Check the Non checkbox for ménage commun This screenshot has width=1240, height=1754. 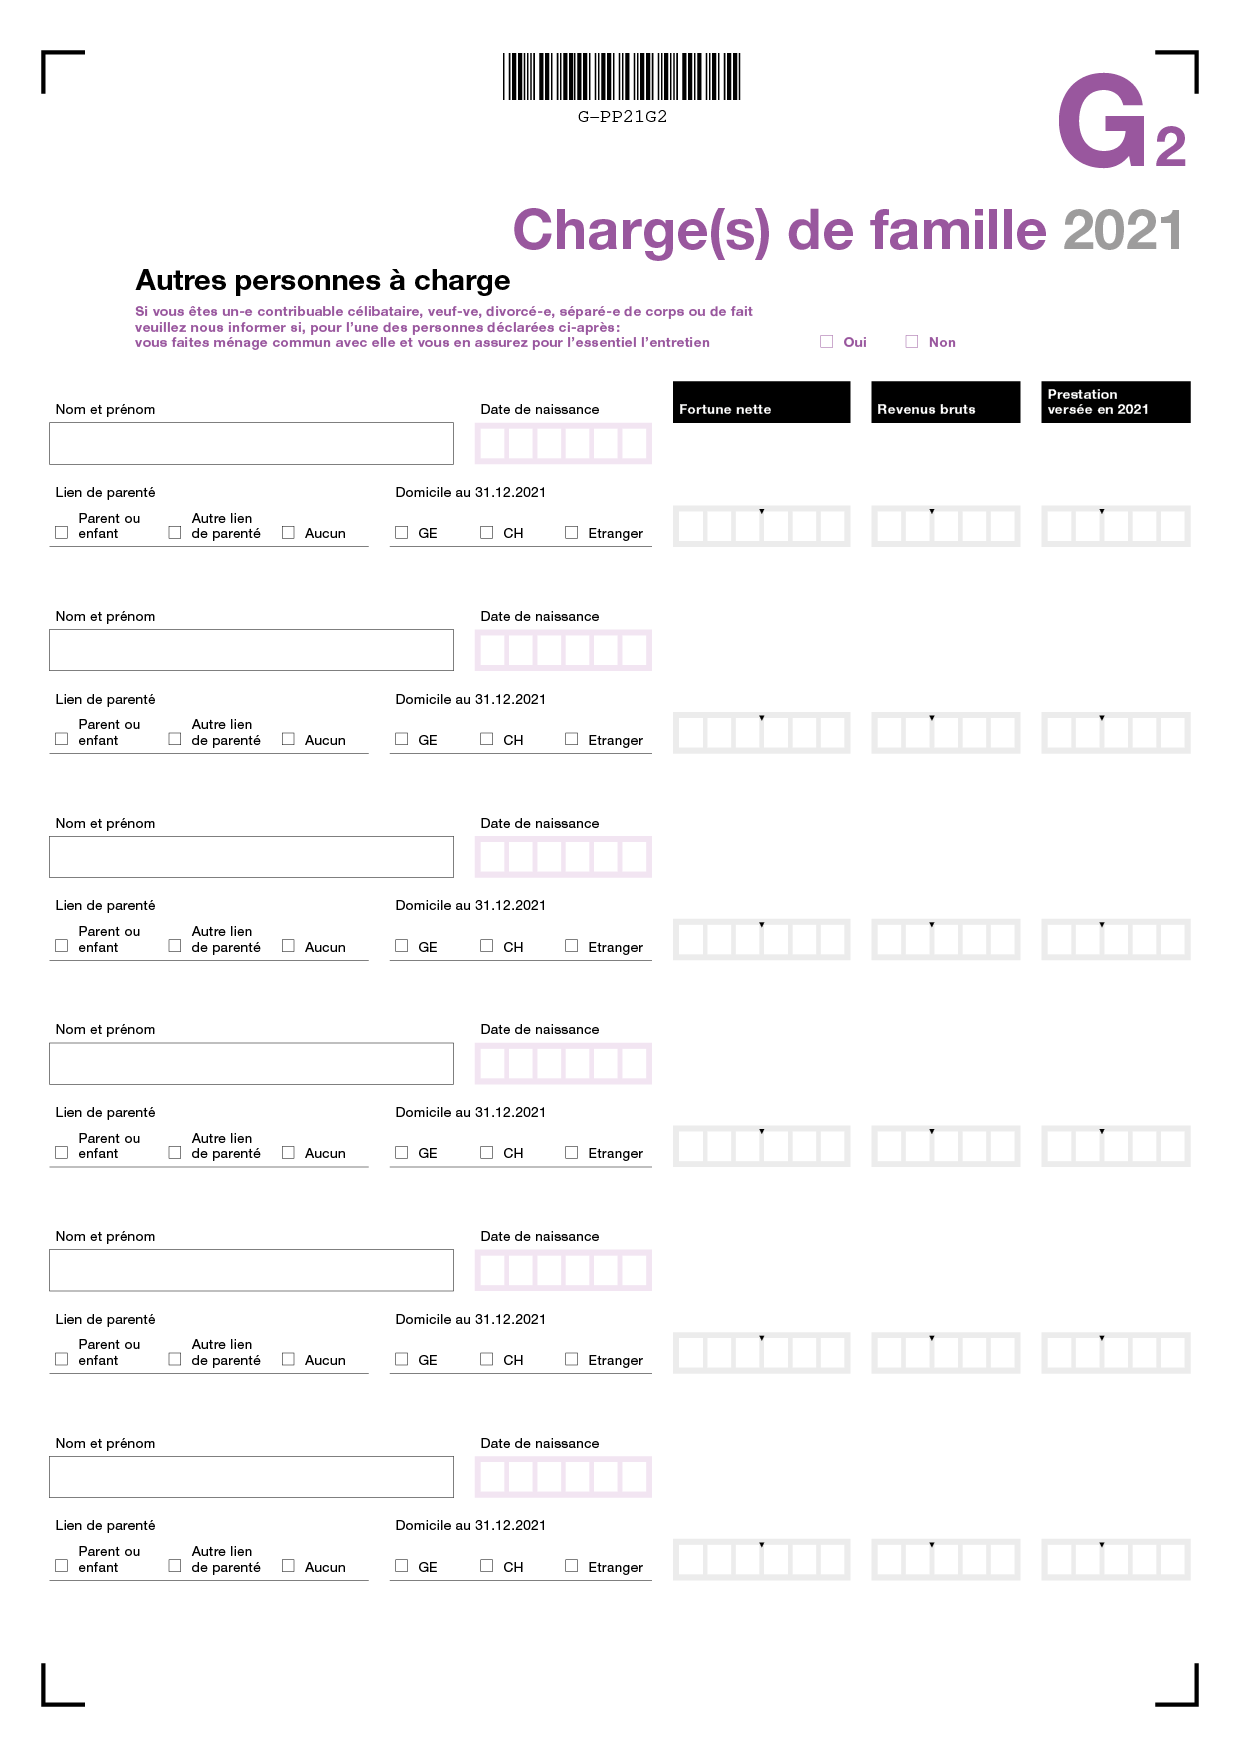tap(912, 342)
